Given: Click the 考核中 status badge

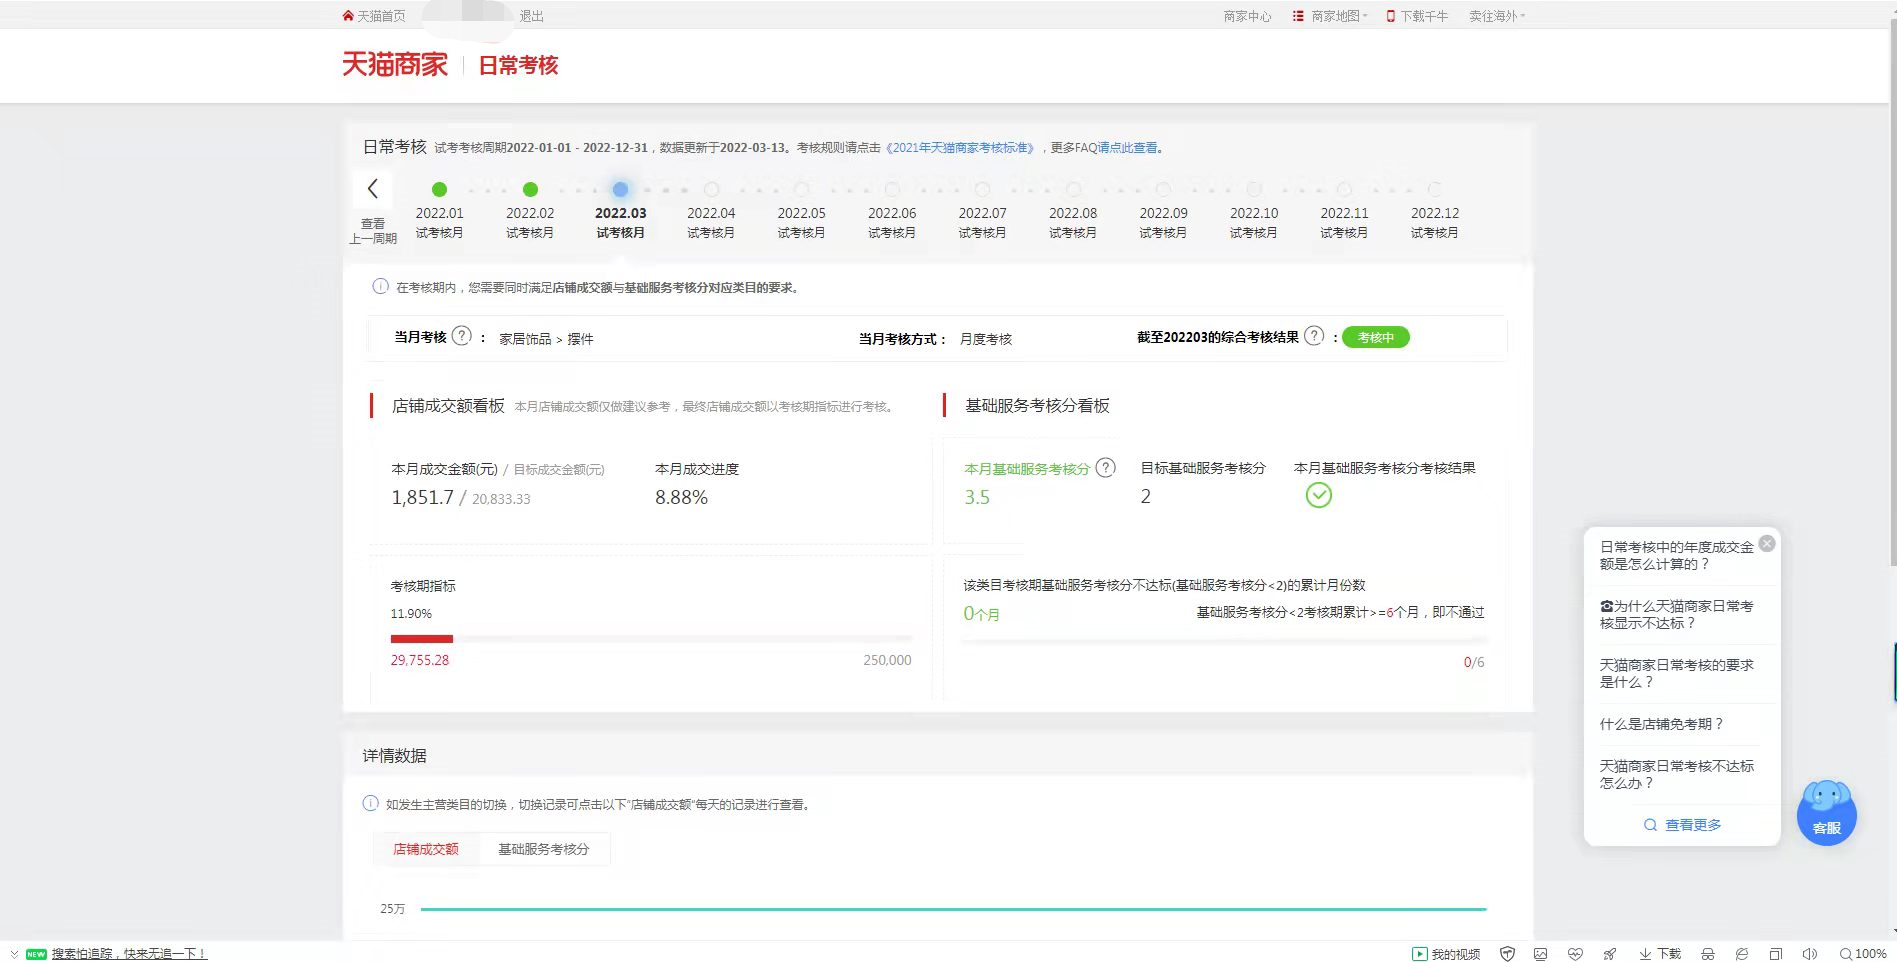Looking at the screenshot, I should [x=1375, y=337].
